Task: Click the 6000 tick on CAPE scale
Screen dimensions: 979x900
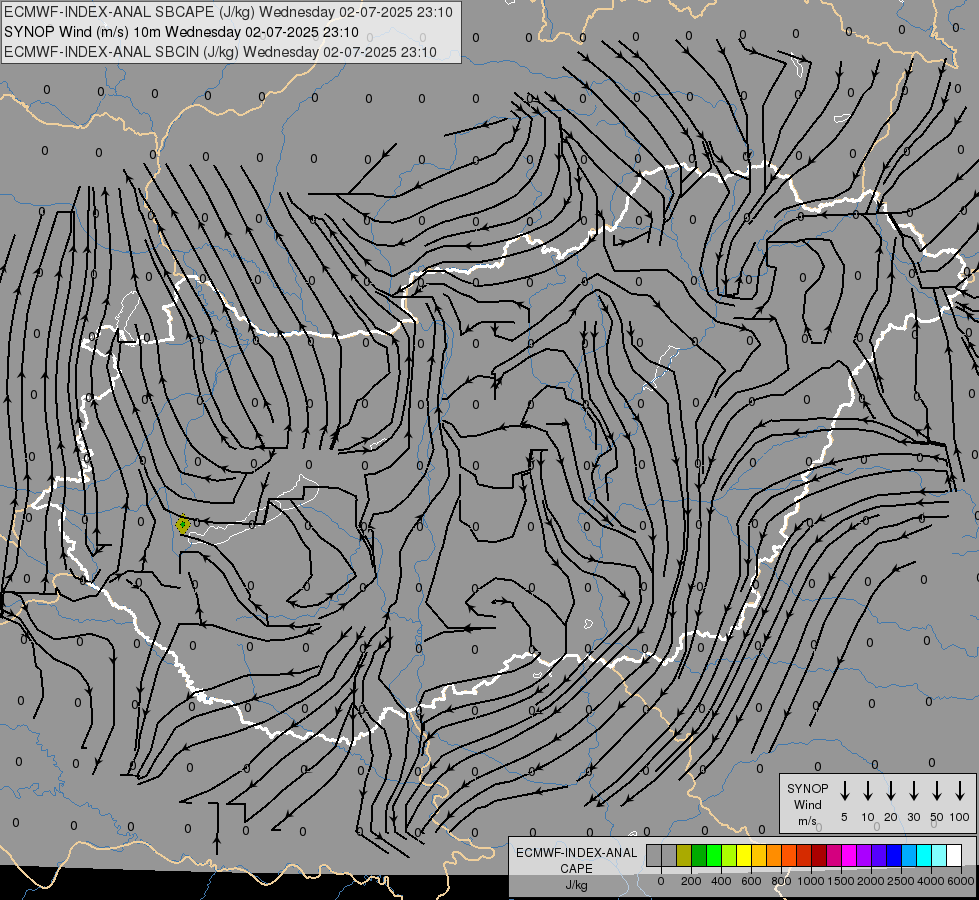Action: pyautogui.click(x=961, y=881)
